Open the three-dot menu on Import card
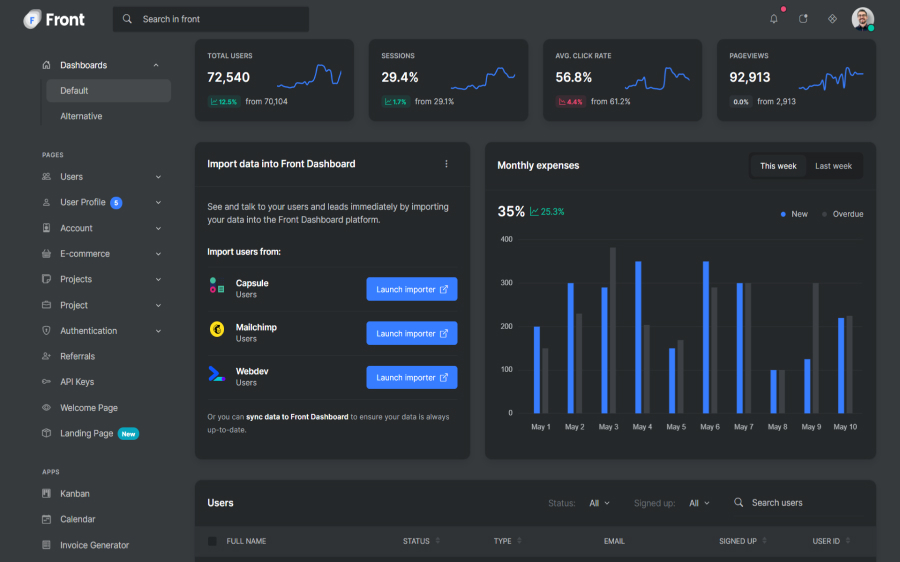Image resolution: width=900 pixels, height=562 pixels. tap(446, 164)
